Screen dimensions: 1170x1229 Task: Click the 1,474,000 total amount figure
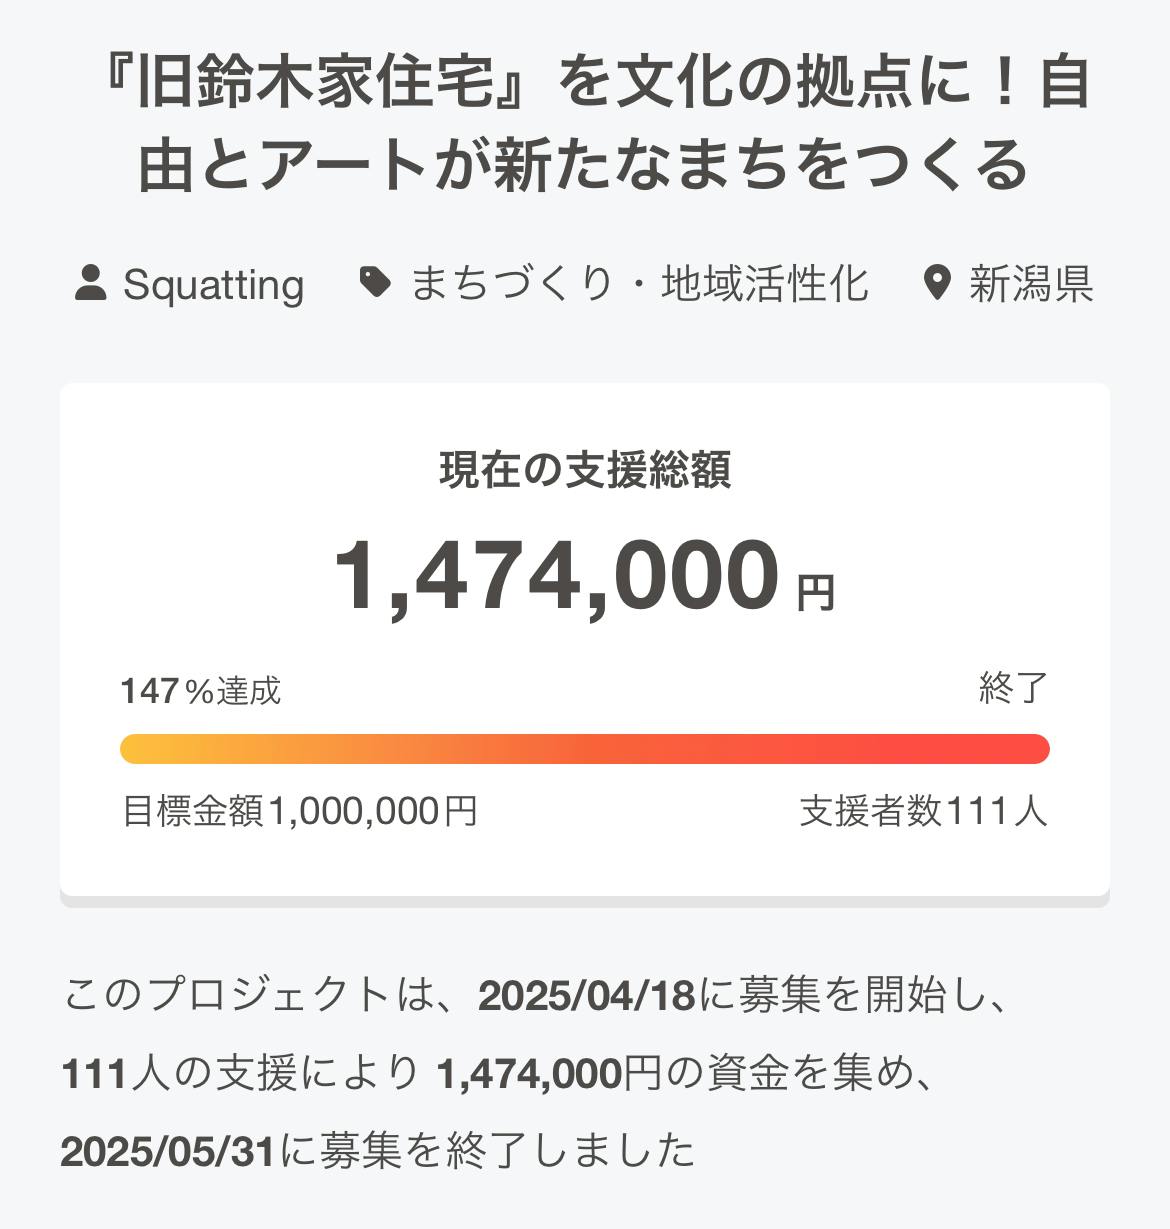pyautogui.click(x=556, y=577)
